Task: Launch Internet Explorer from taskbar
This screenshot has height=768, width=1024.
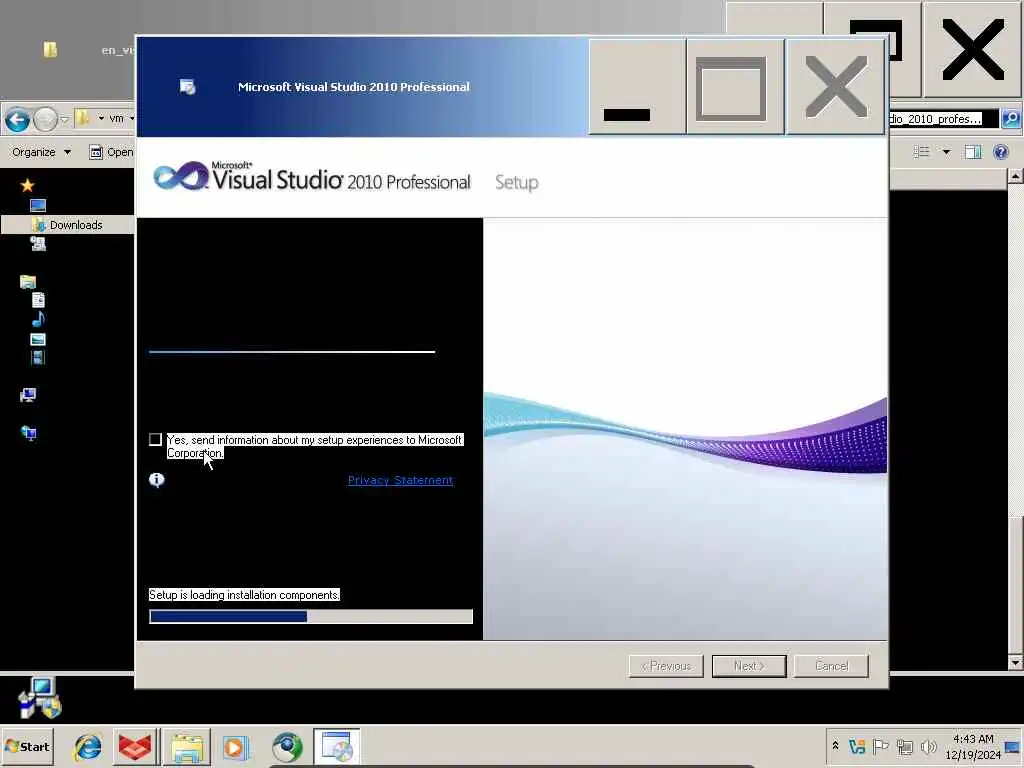Action: click(x=88, y=746)
